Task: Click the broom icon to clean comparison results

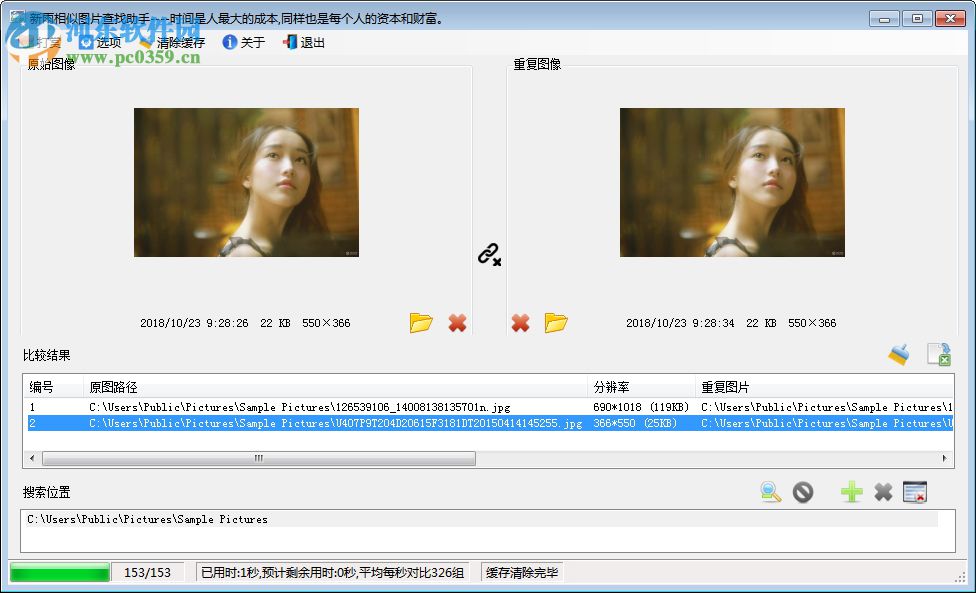Action: point(898,354)
